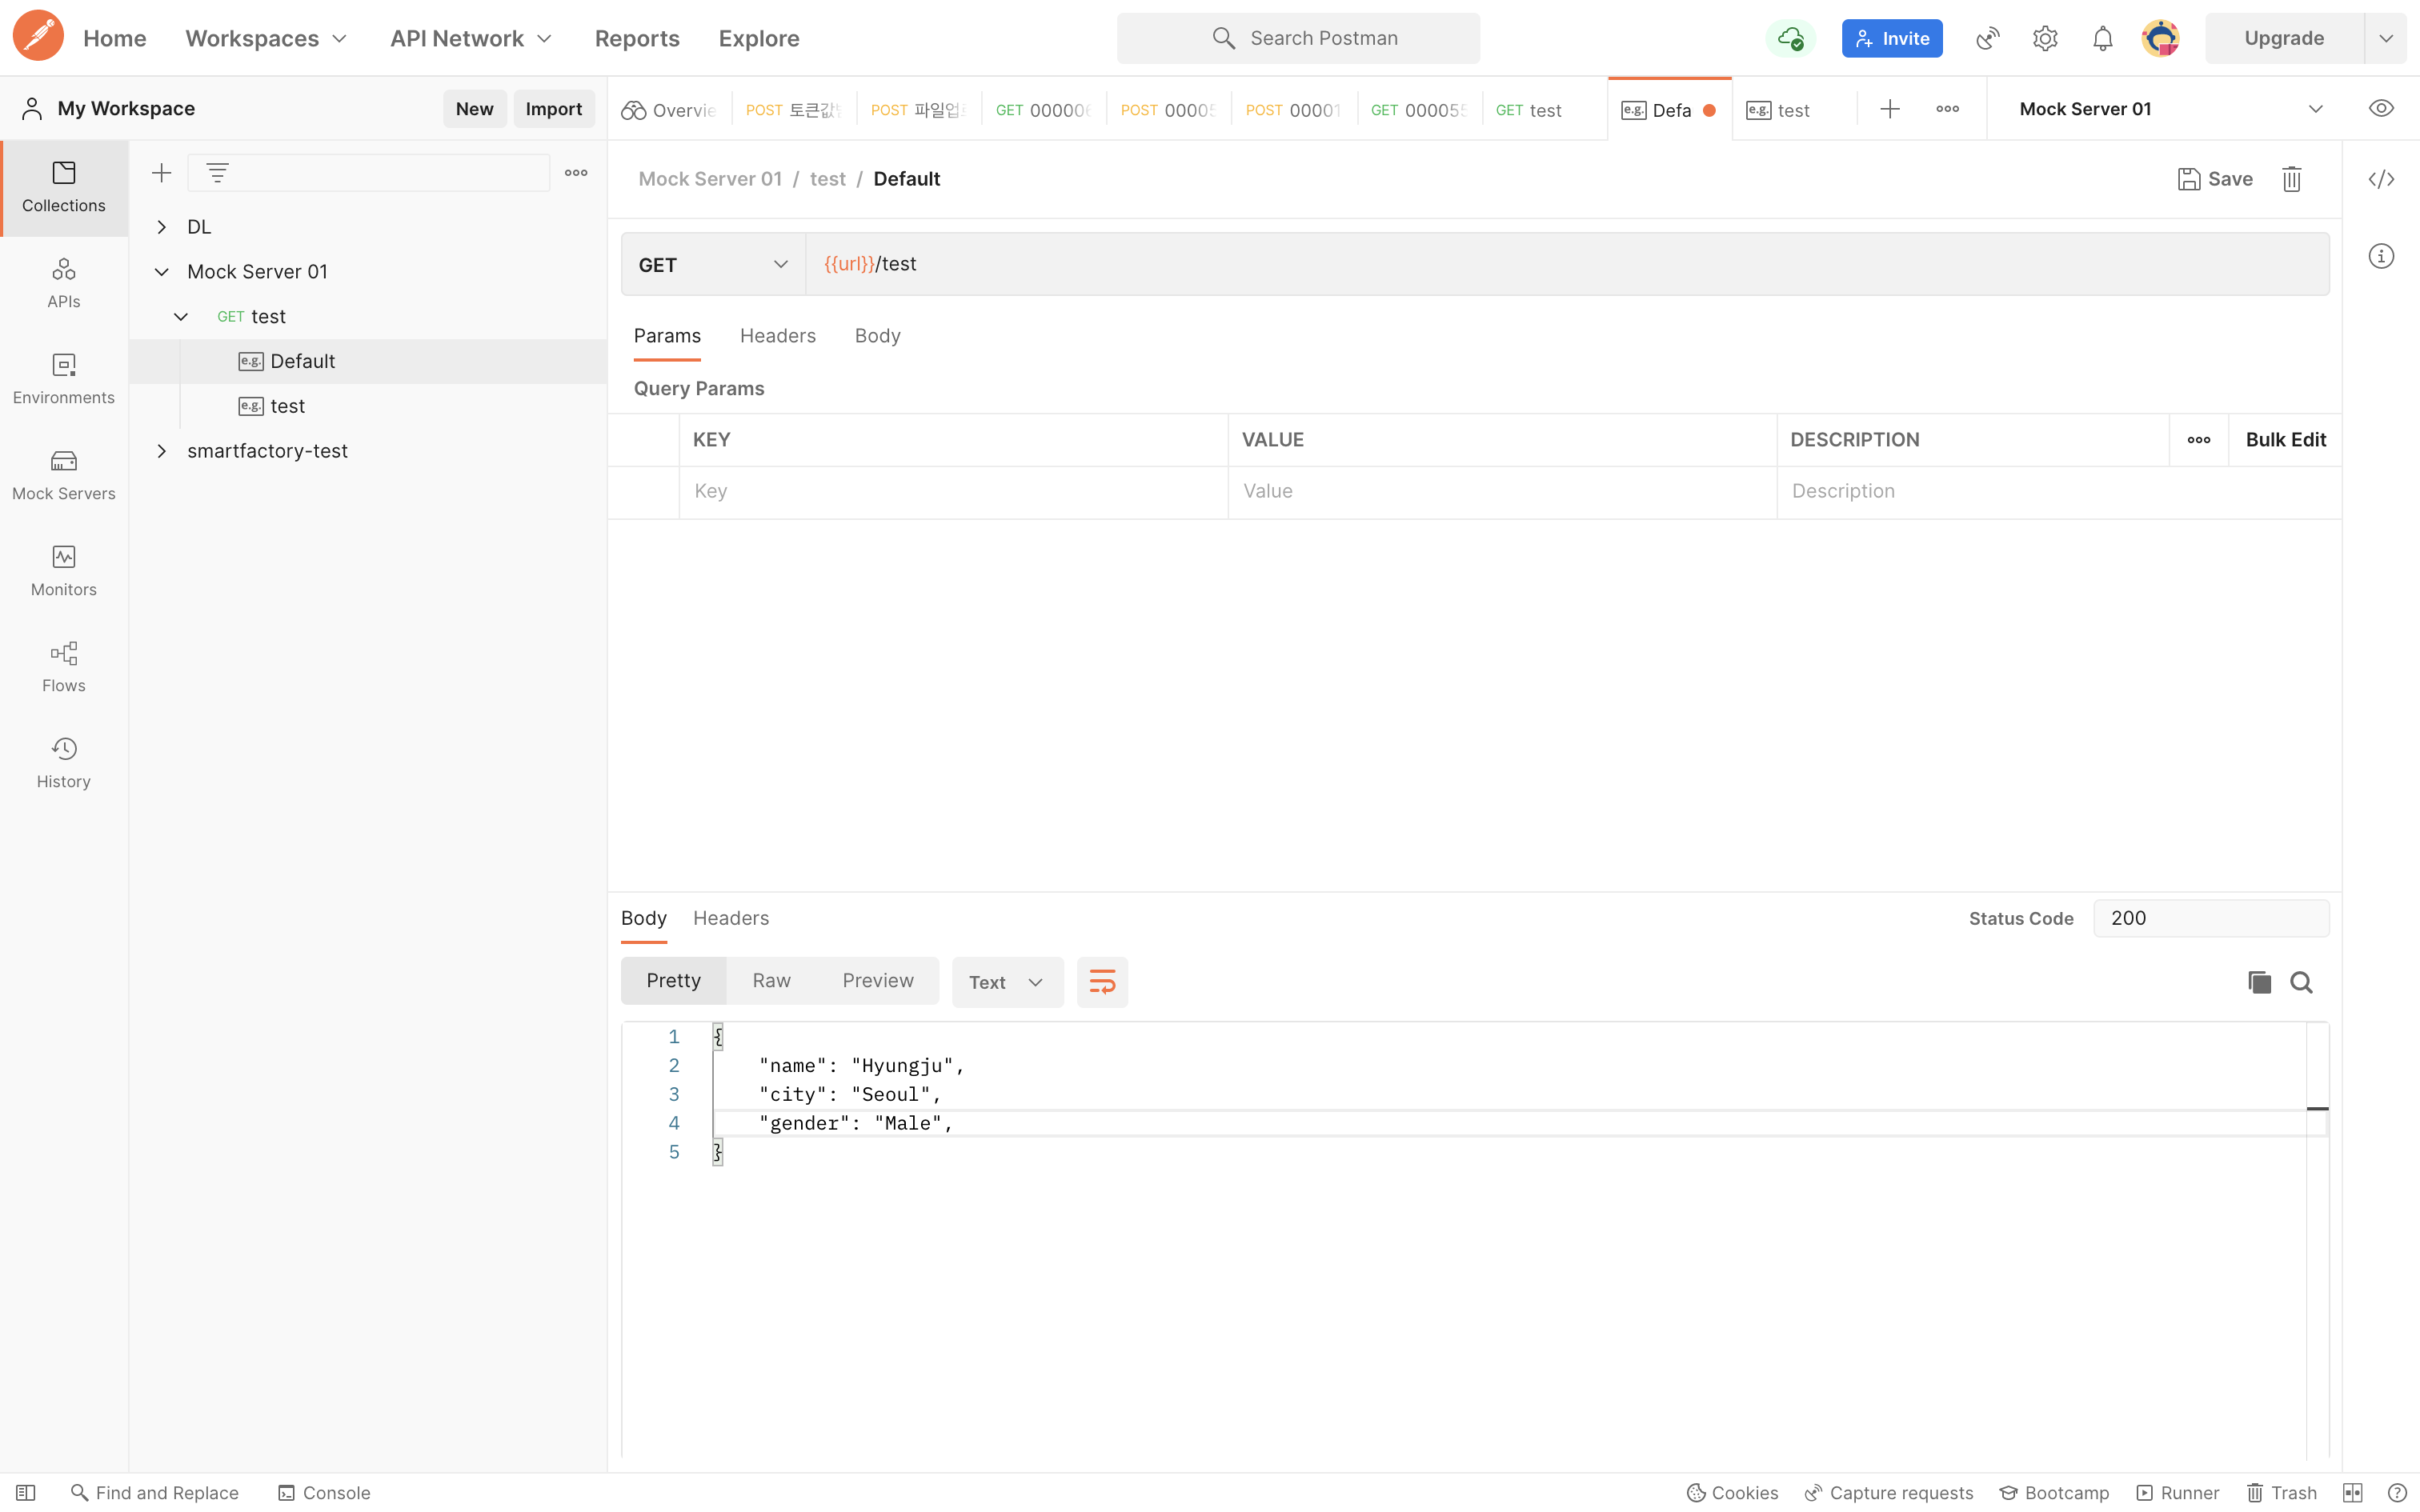The image size is (2420, 1512).
Task: Click Bulk Edit in query params
Action: coord(2285,440)
